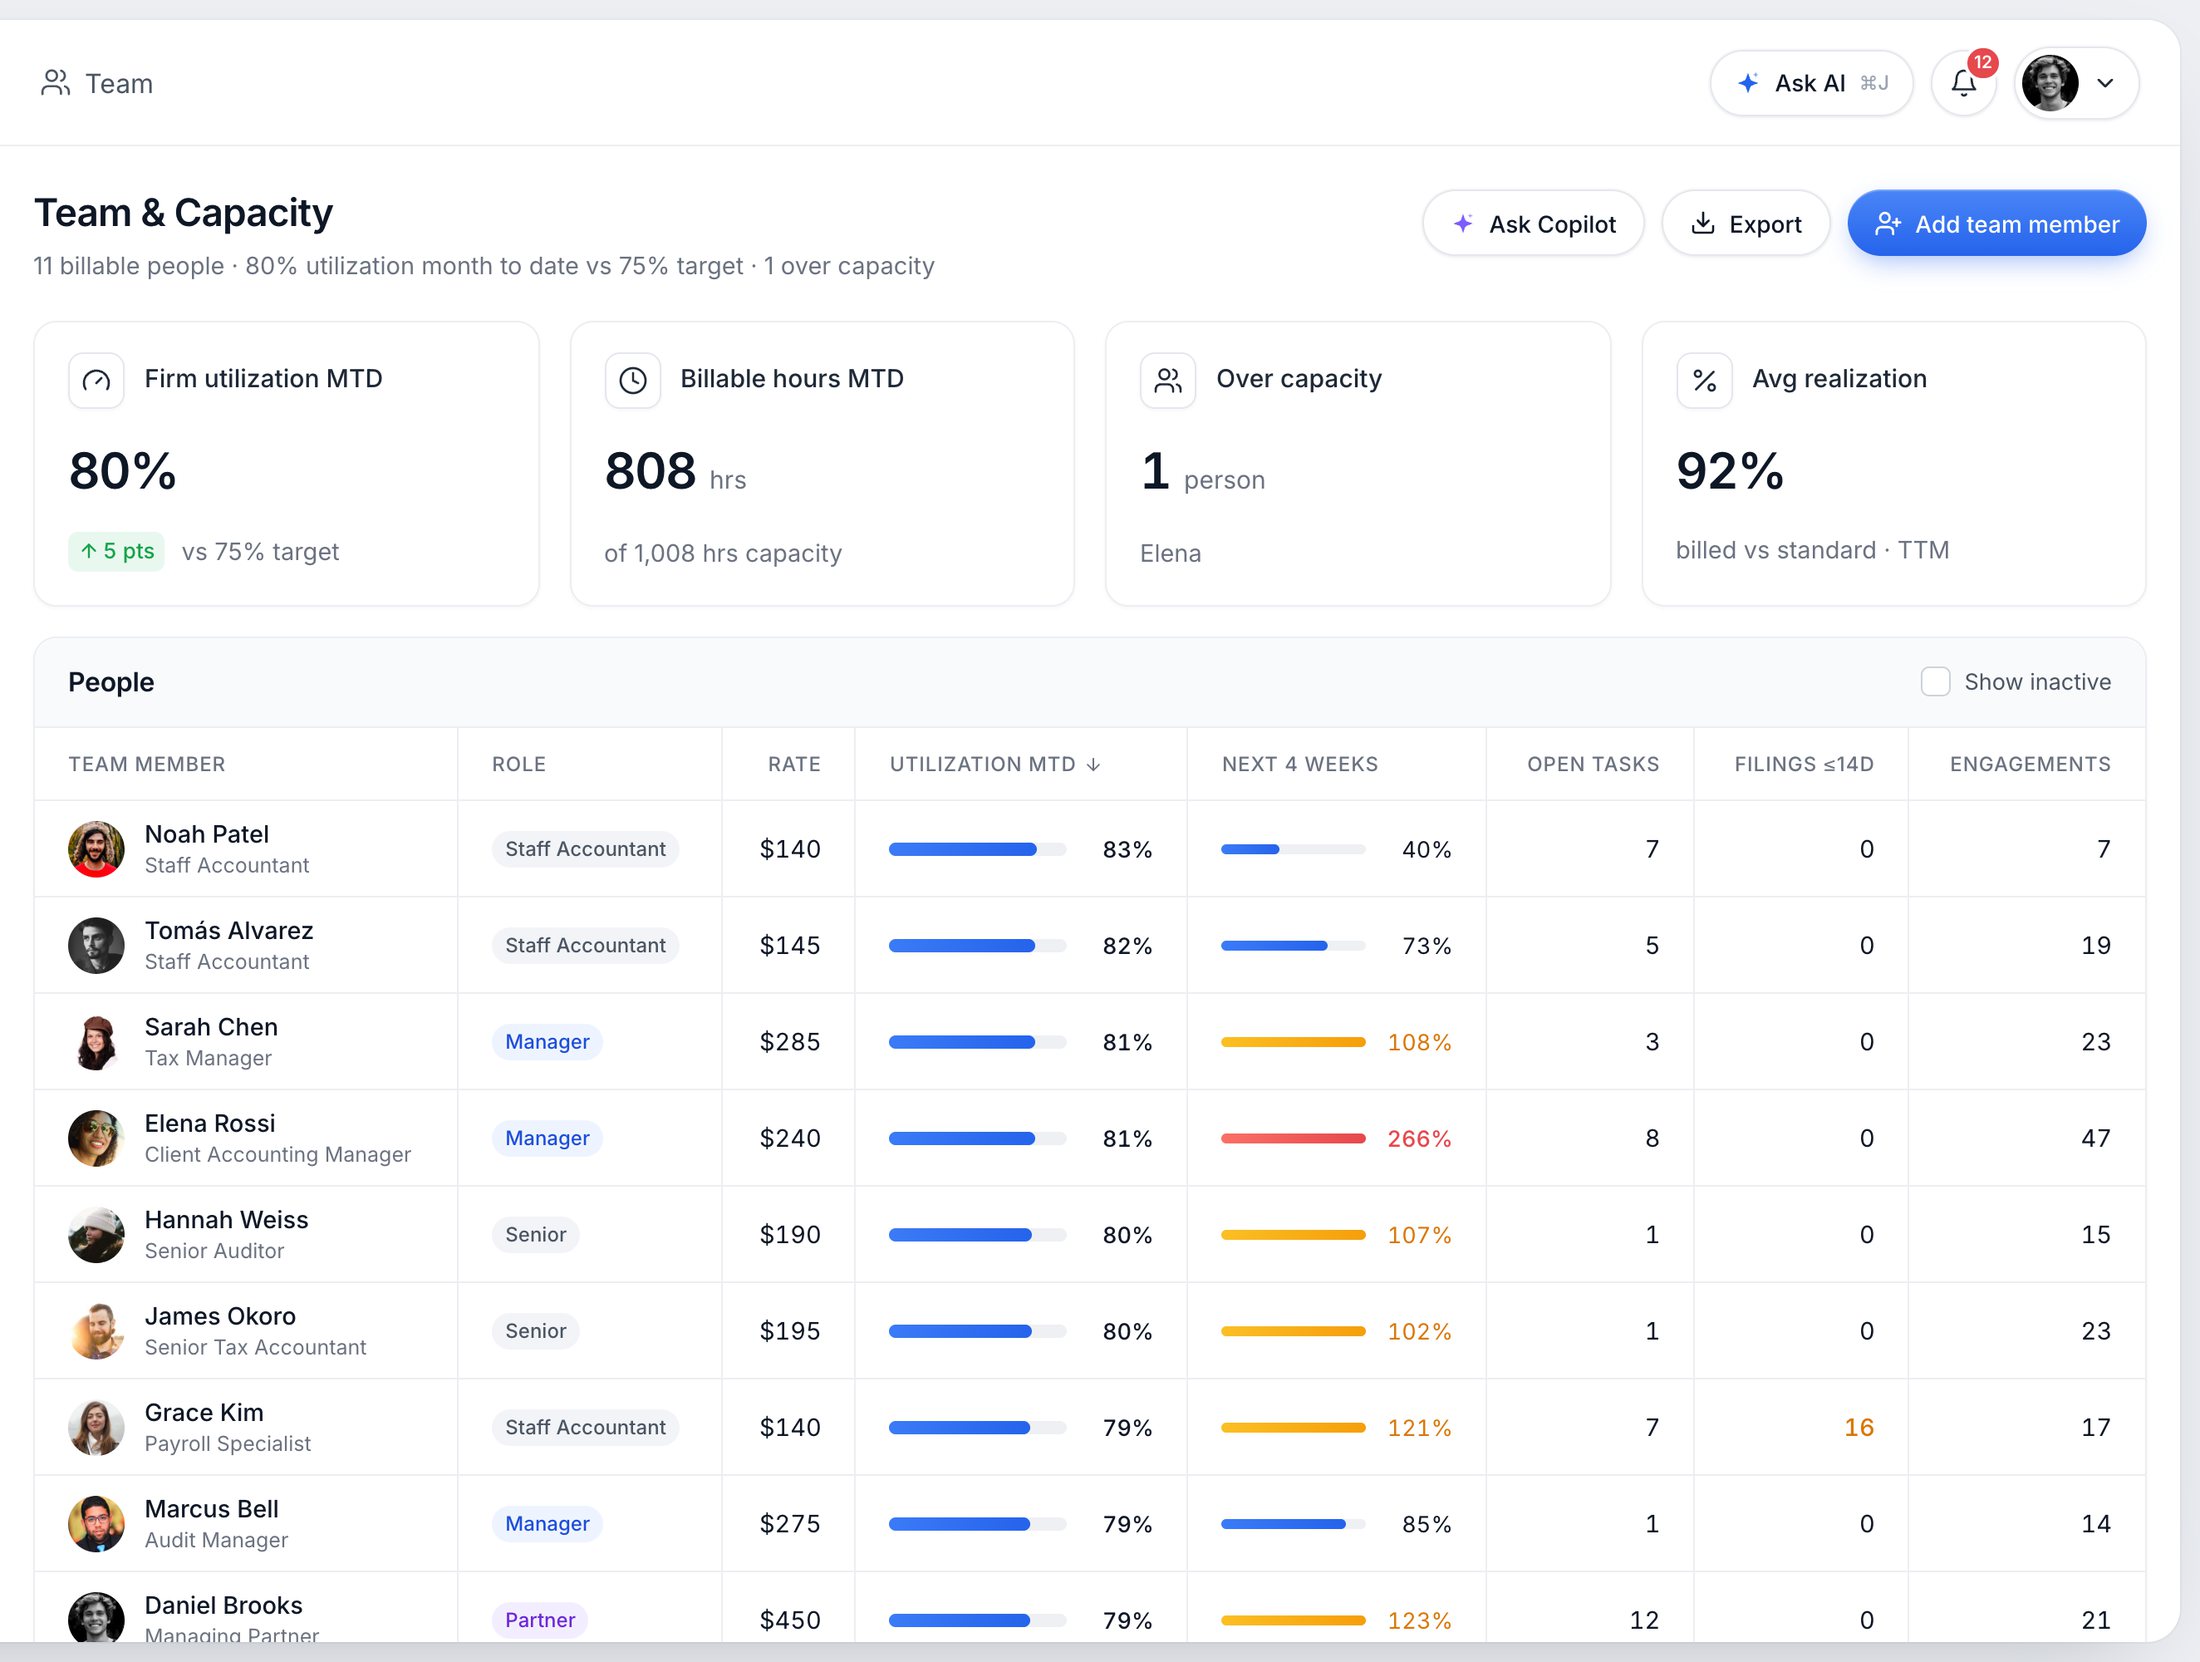This screenshot has height=1662, width=2200.
Task: Click Noah Patel's 83% utilization bar
Action: click(x=977, y=849)
